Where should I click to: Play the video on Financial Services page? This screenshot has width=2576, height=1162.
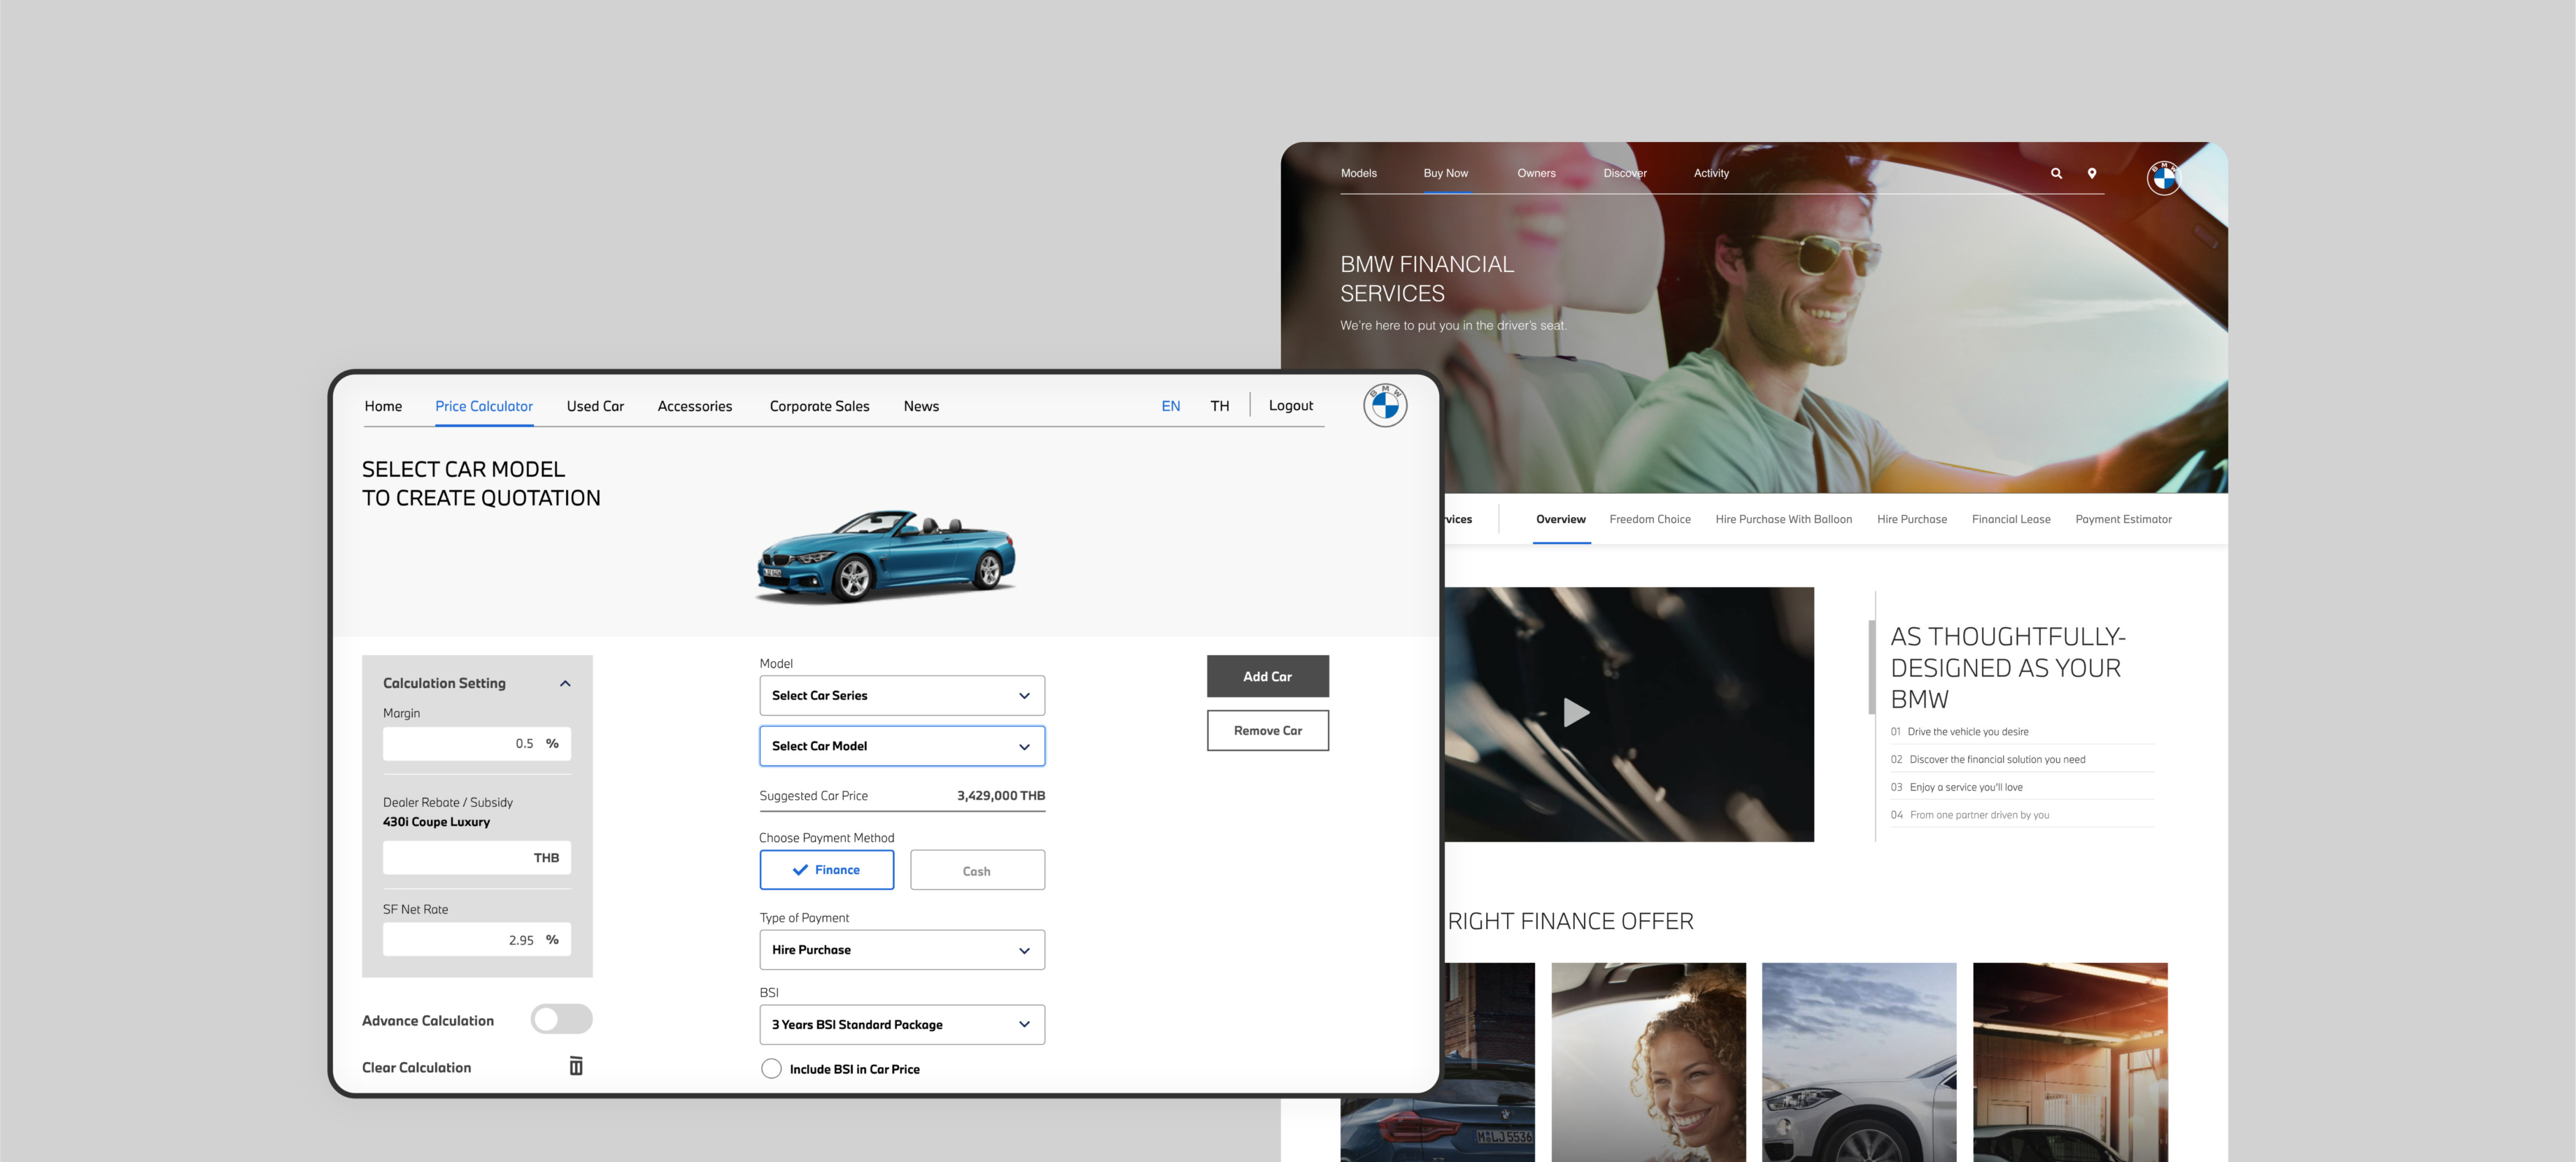tap(1575, 713)
